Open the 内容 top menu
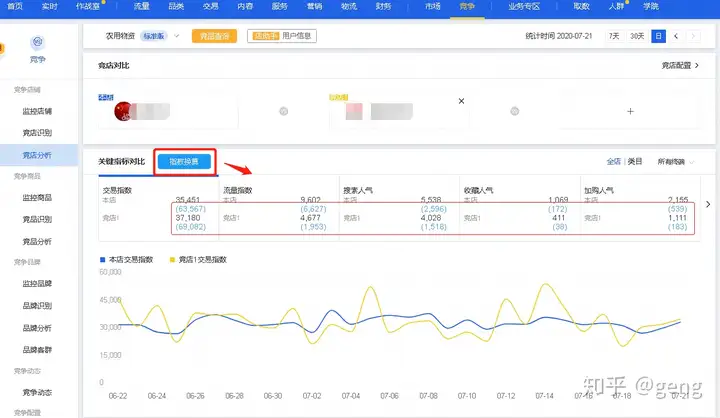The width and height of the screenshot is (720, 418). 245,6
